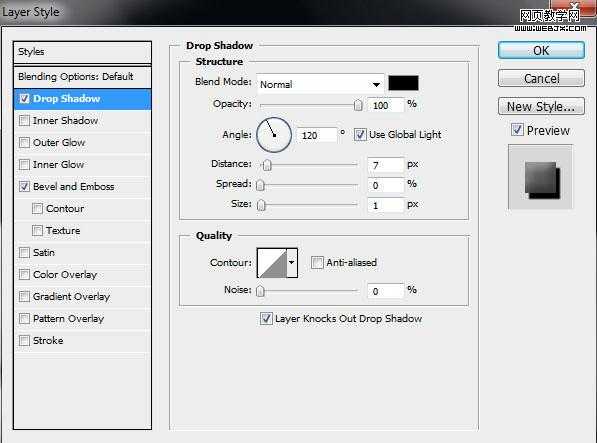Enable the Satin checkbox

[x=24, y=253]
